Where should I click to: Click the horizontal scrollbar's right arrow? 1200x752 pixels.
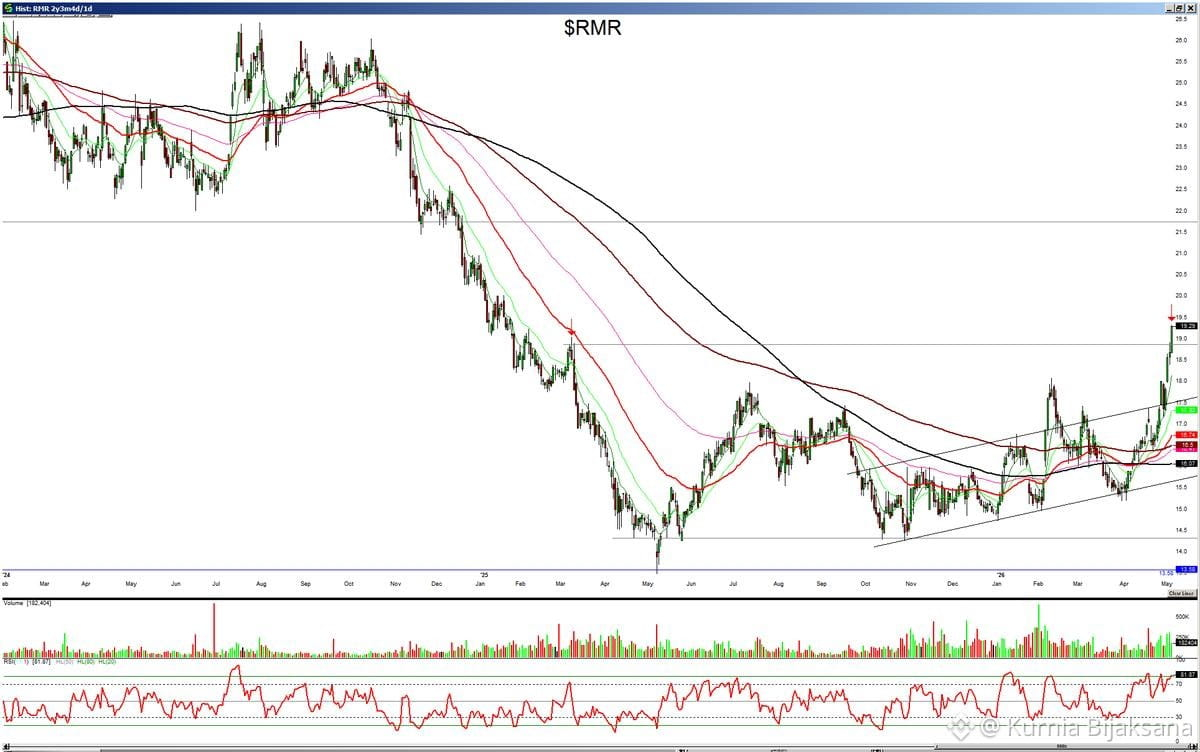point(1193,746)
